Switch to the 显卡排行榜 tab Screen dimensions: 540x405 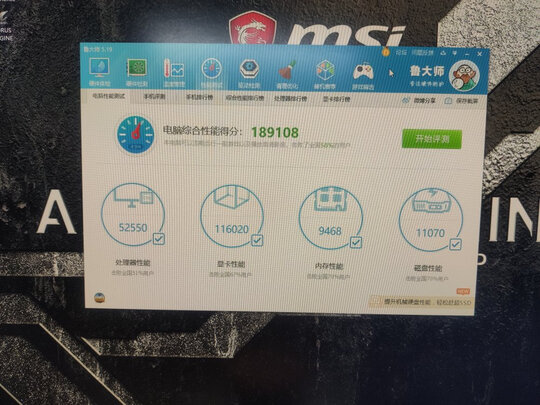coord(336,100)
